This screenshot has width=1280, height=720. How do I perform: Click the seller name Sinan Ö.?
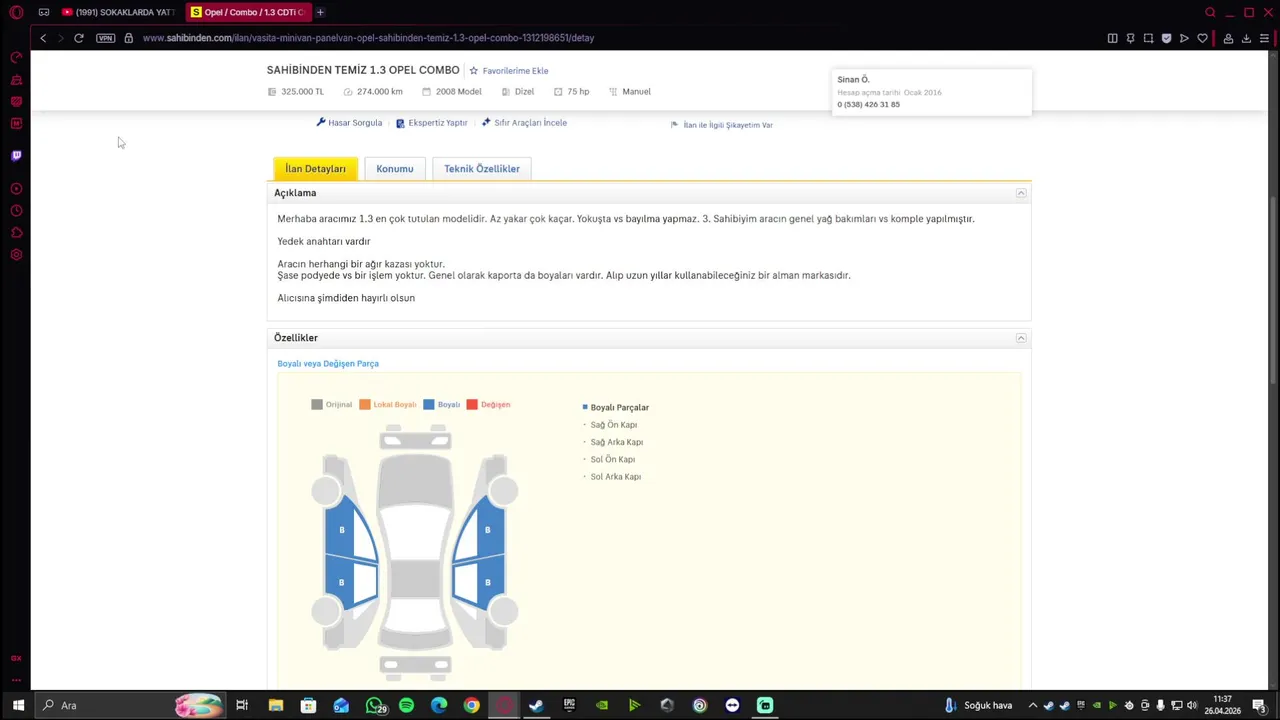[853, 80]
